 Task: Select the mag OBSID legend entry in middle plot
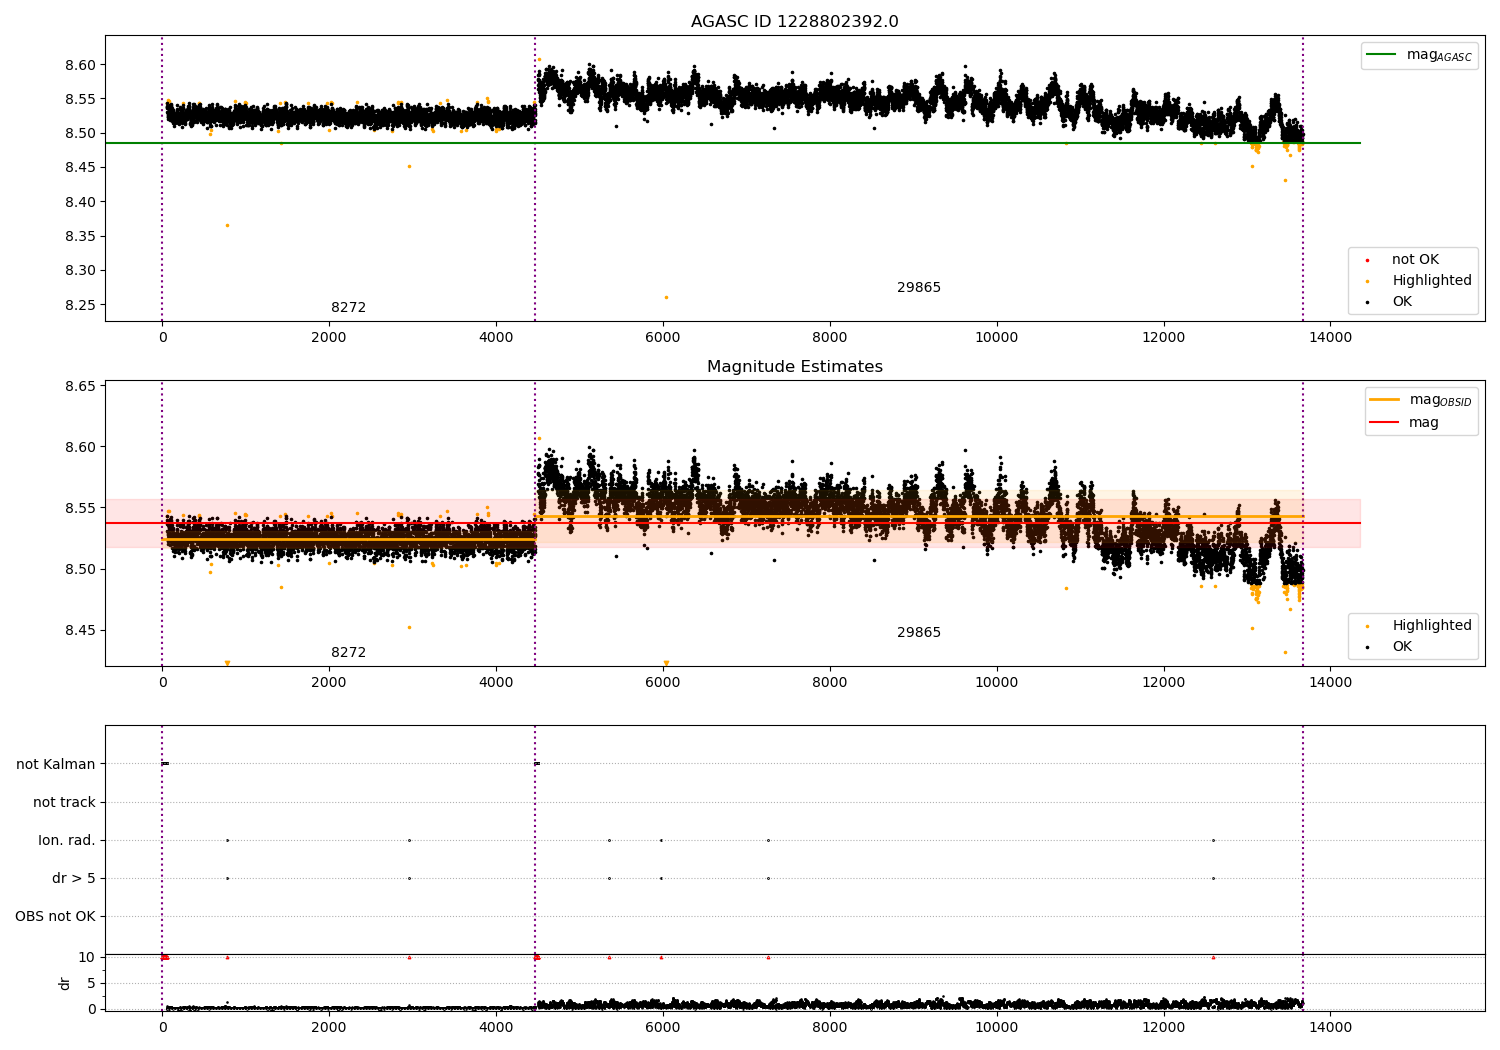point(1421,400)
